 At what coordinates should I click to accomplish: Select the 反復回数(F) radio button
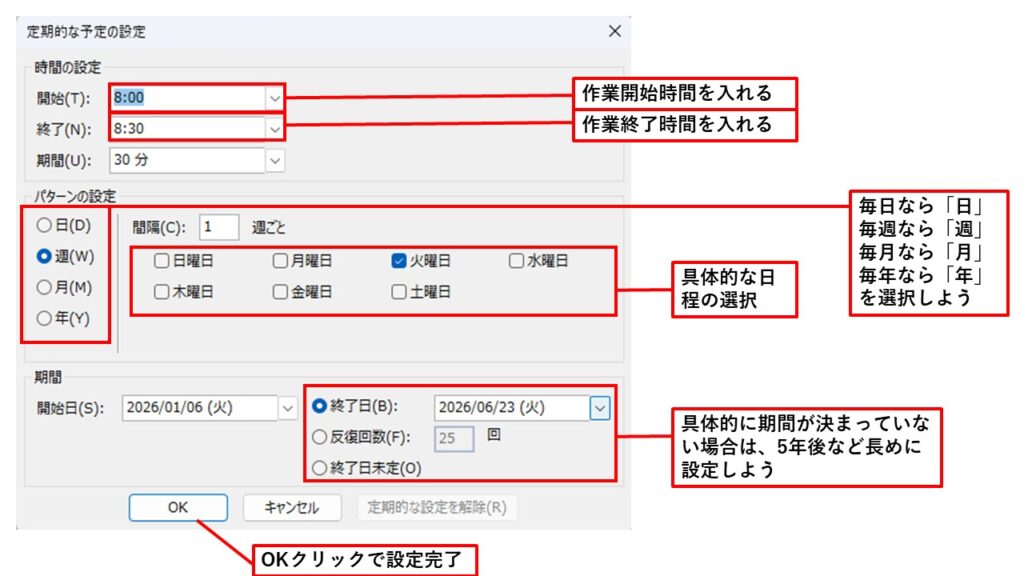click(320, 436)
